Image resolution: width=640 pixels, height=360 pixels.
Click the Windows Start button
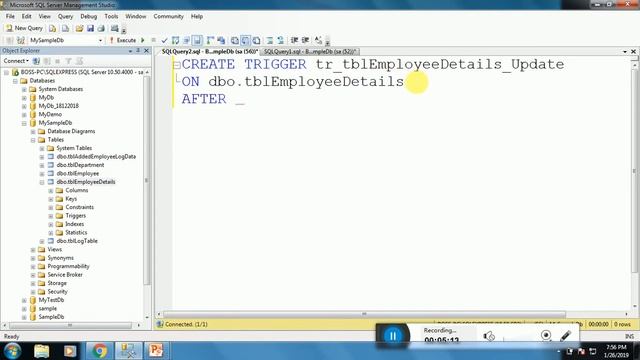point(13,351)
